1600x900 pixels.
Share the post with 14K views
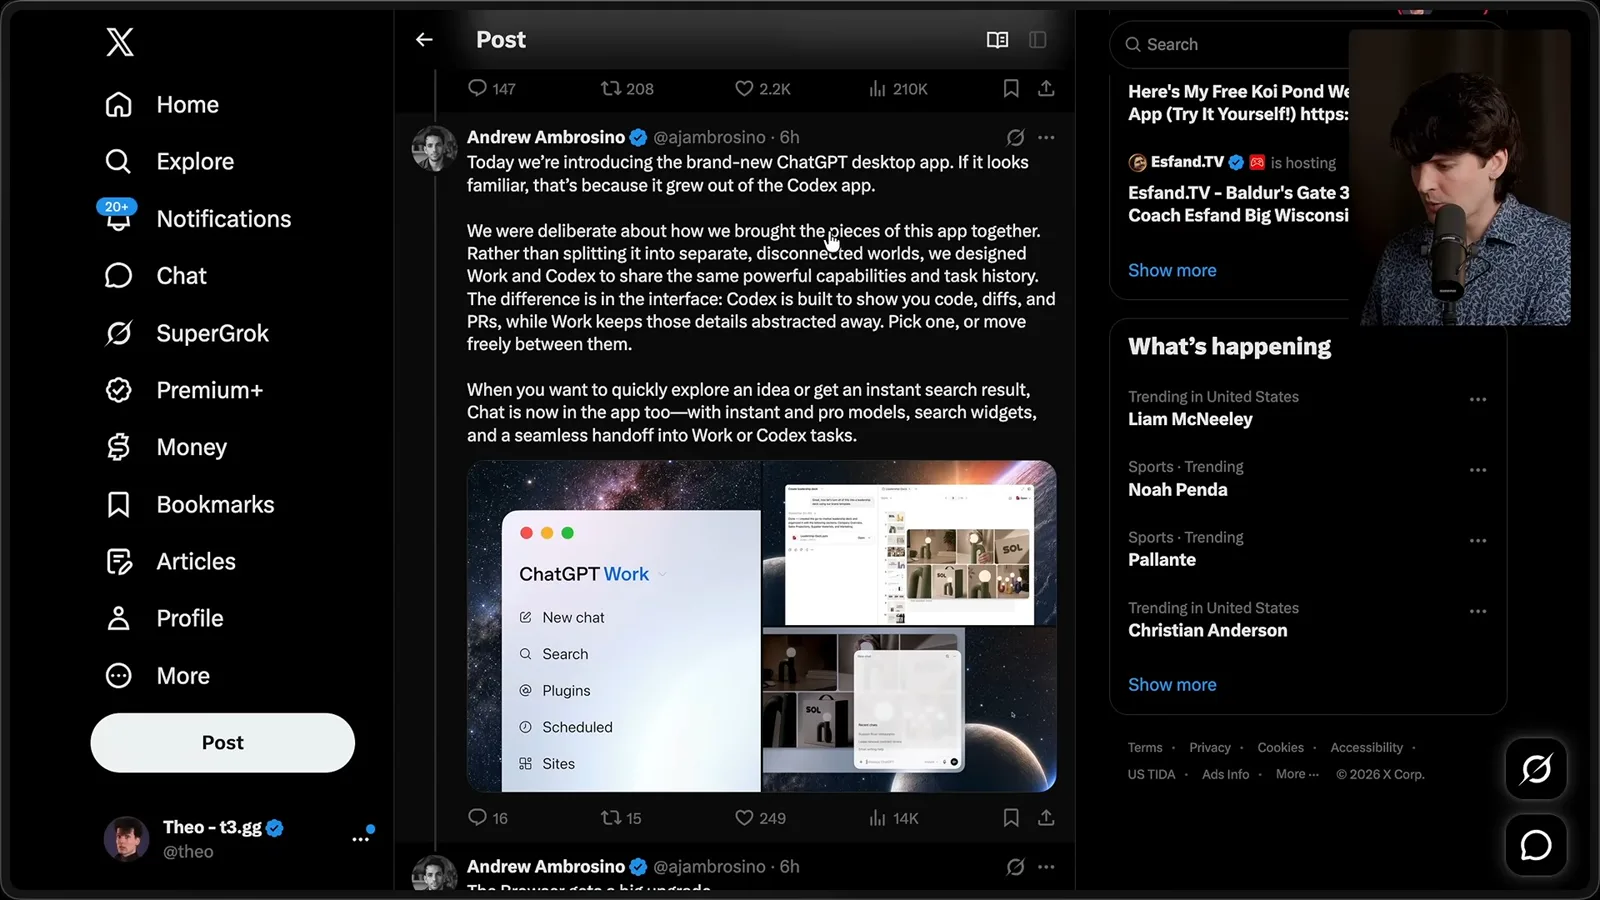[1046, 818]
